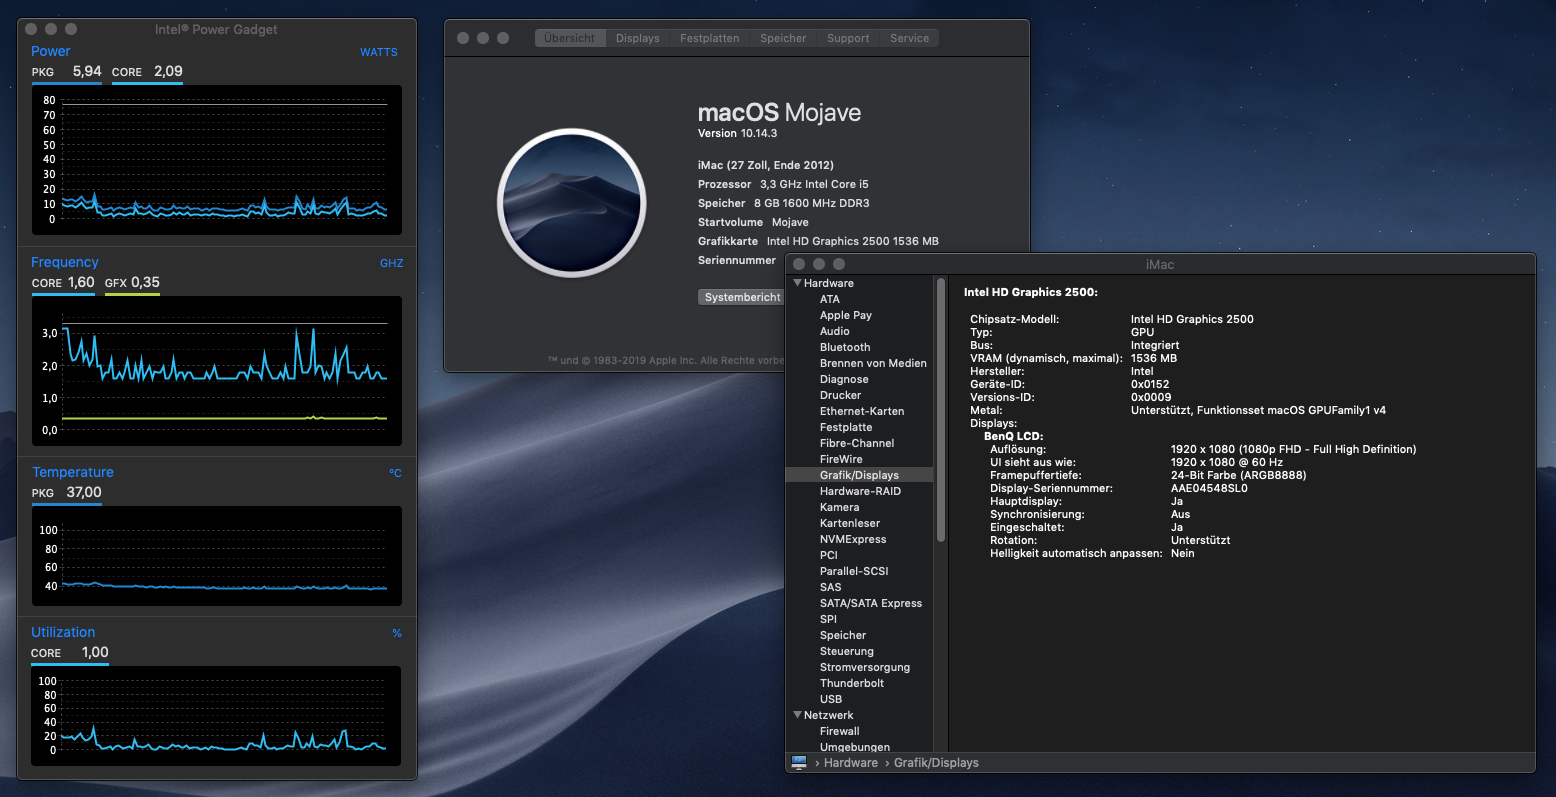The height and width of the screenshot is (797, 1556).
Task: Select Firewall under Netzwerk
Action: click(x=840, y=731)
